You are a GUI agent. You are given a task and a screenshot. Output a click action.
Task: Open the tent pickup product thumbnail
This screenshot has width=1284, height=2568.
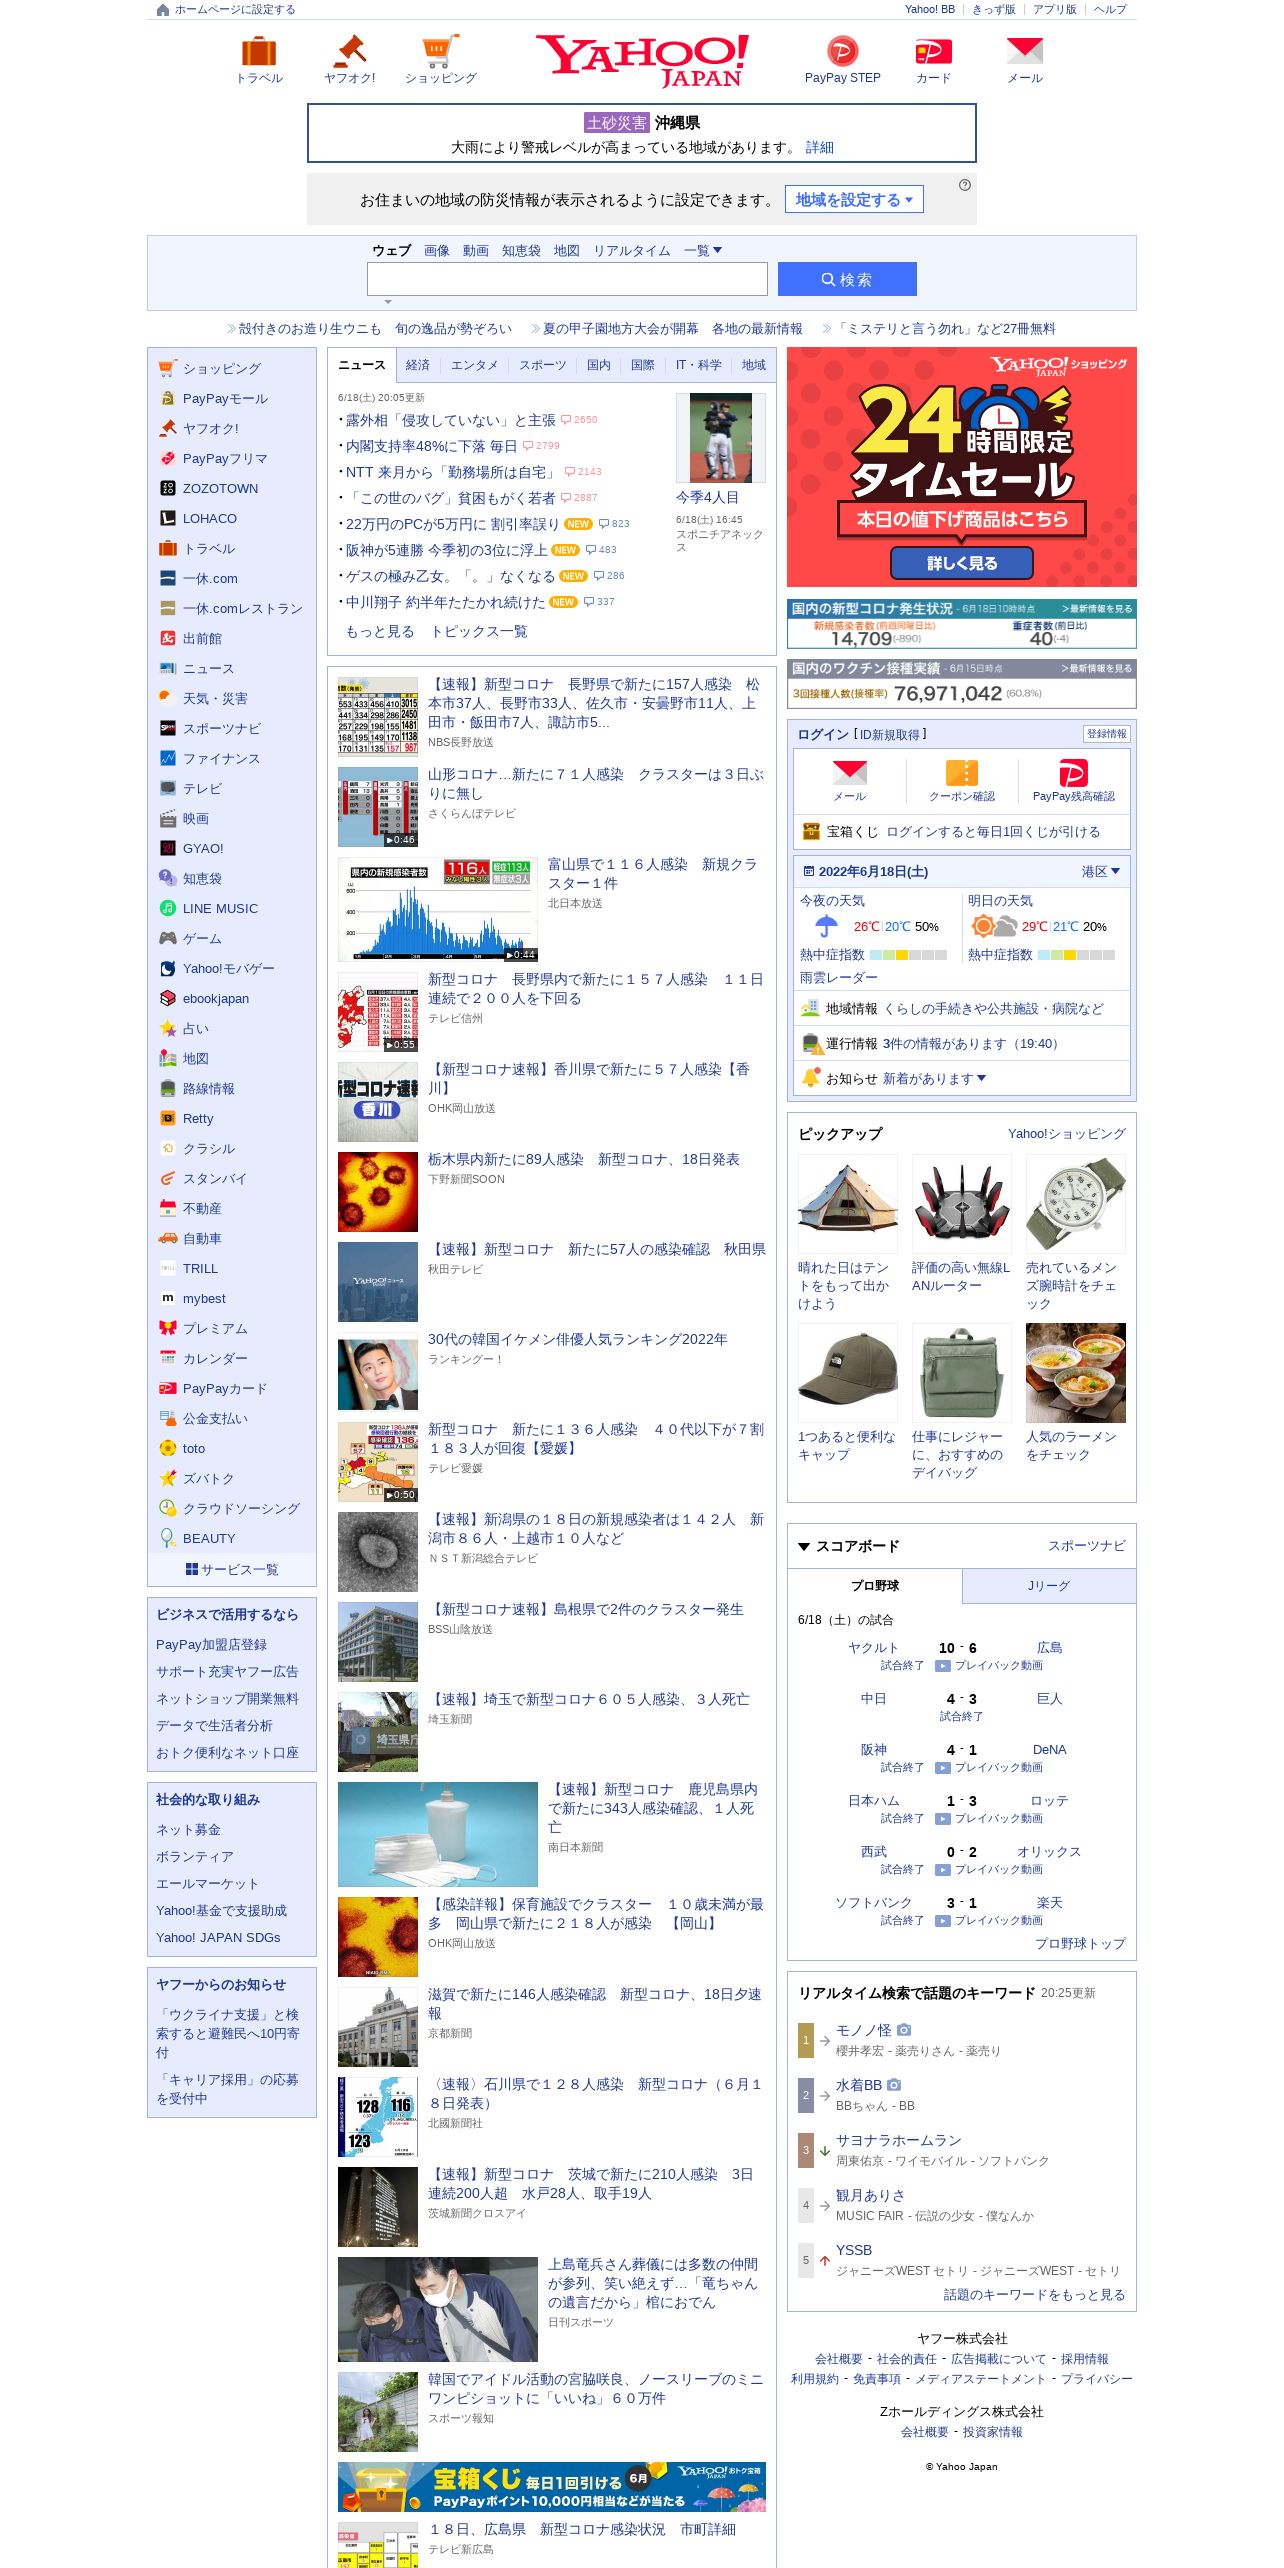847,1204
